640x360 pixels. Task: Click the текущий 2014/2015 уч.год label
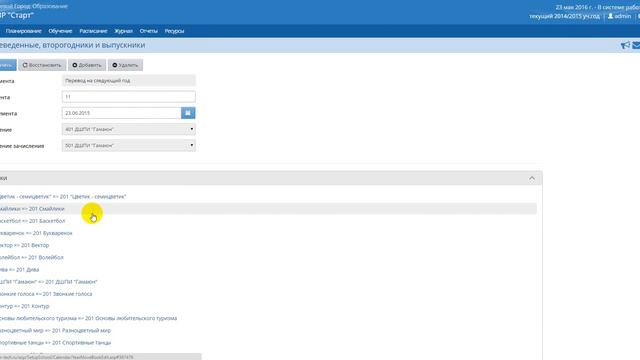(x=564, y=16)
